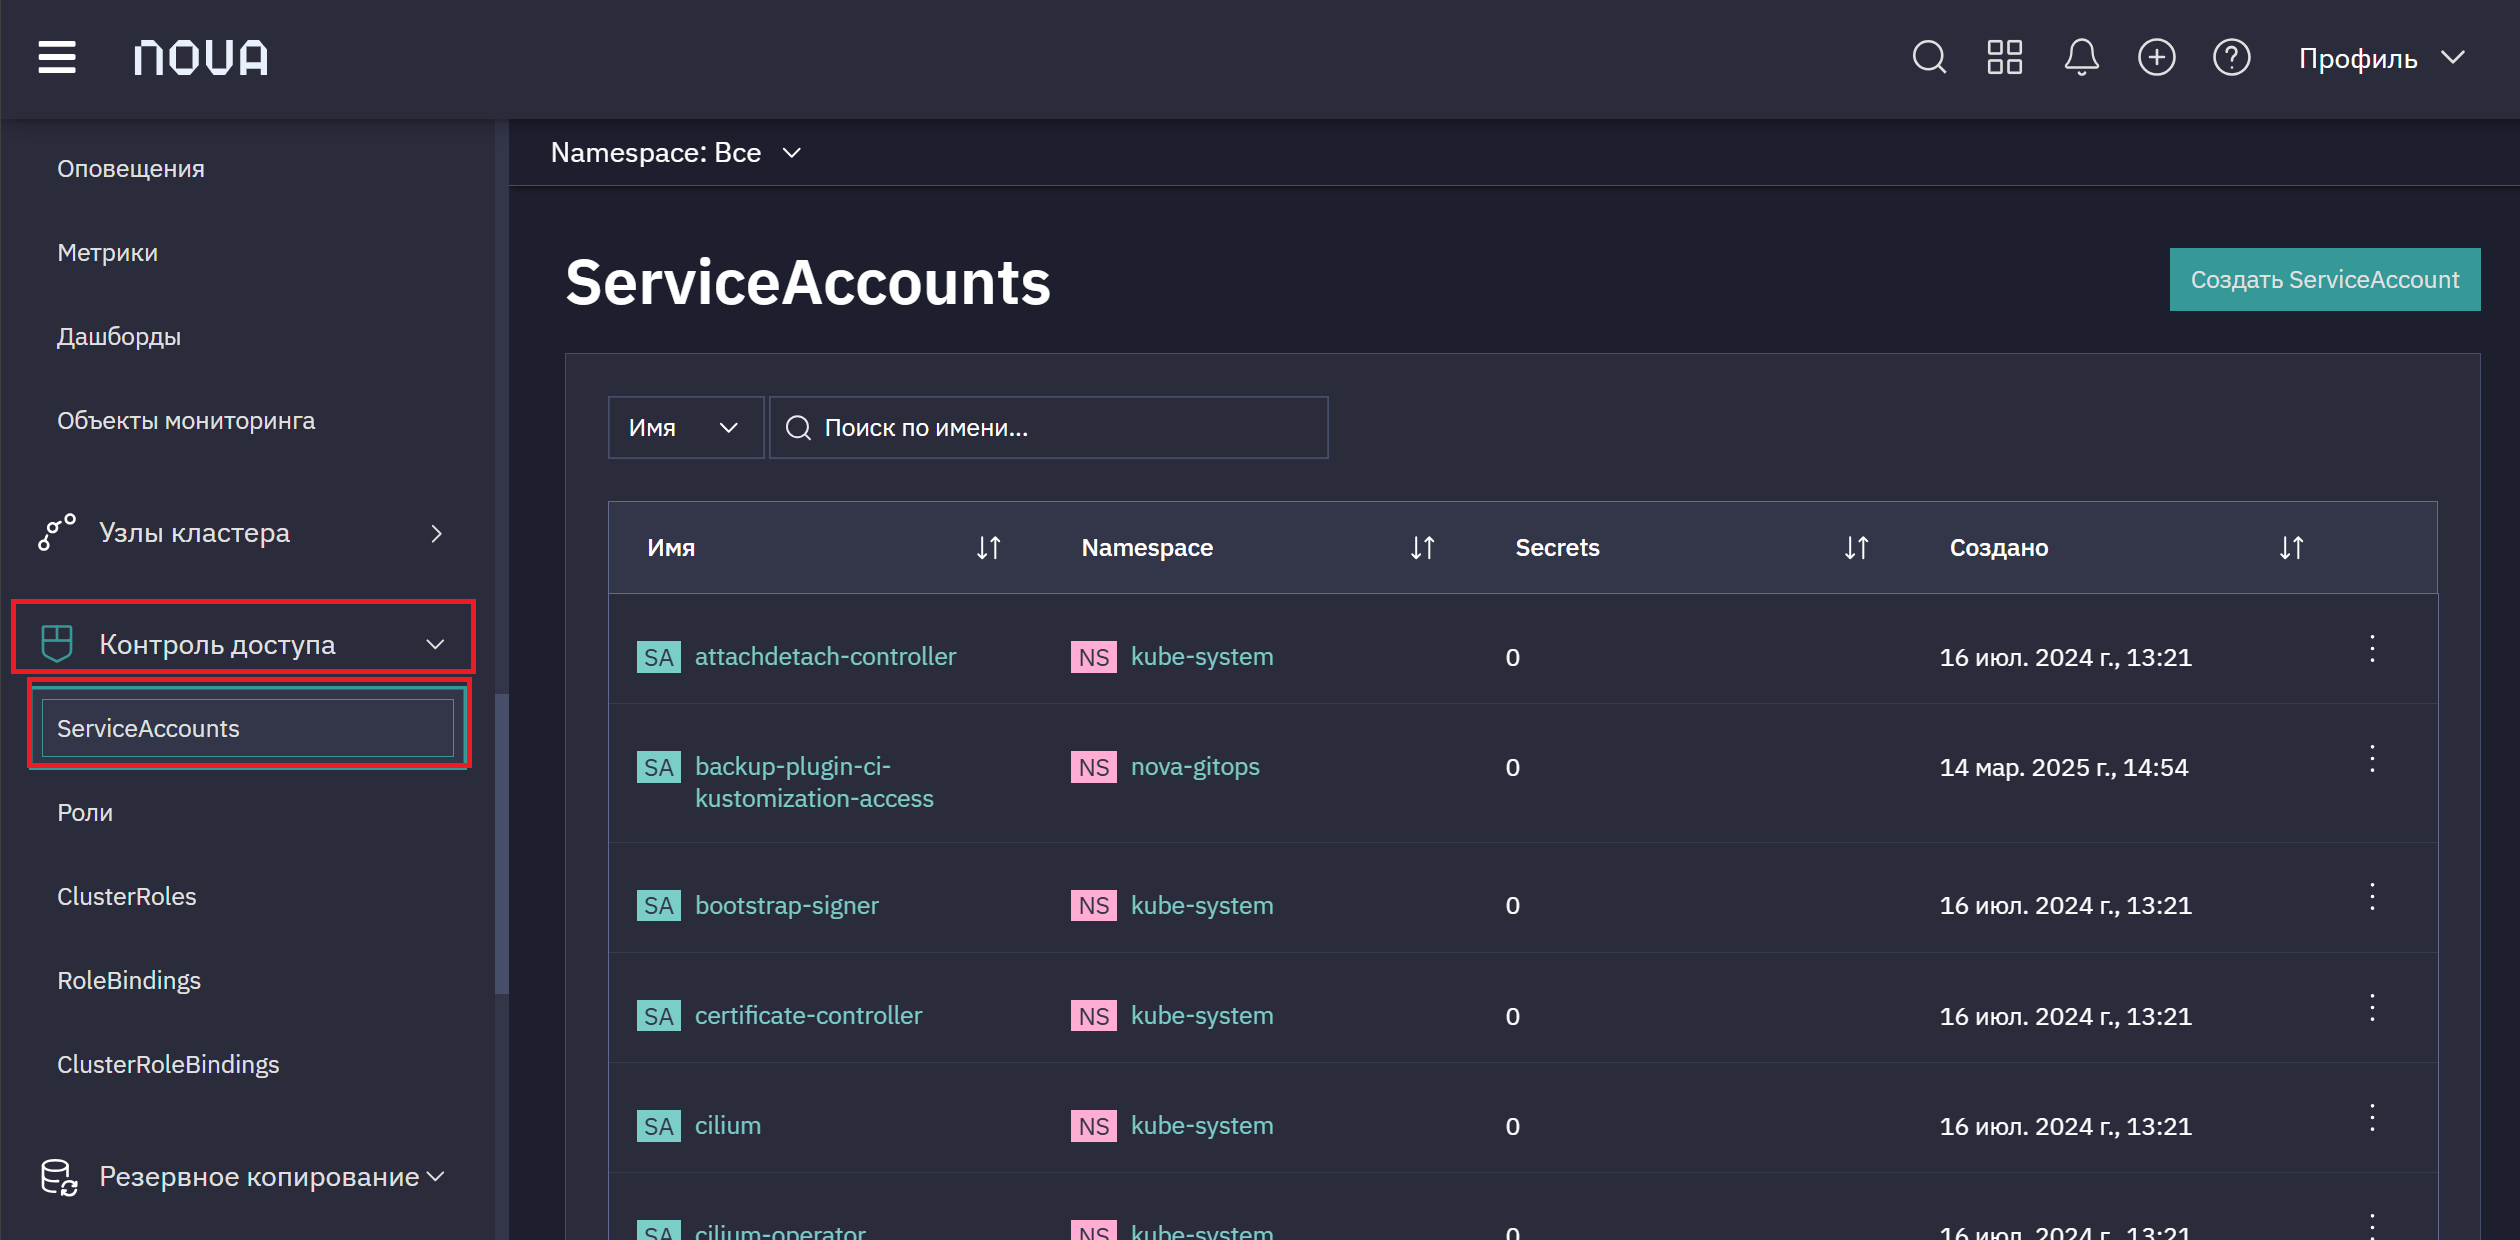Open backup-plugin-ci-kustomization-access link
2520x1240 pixels.
(814, 782)
